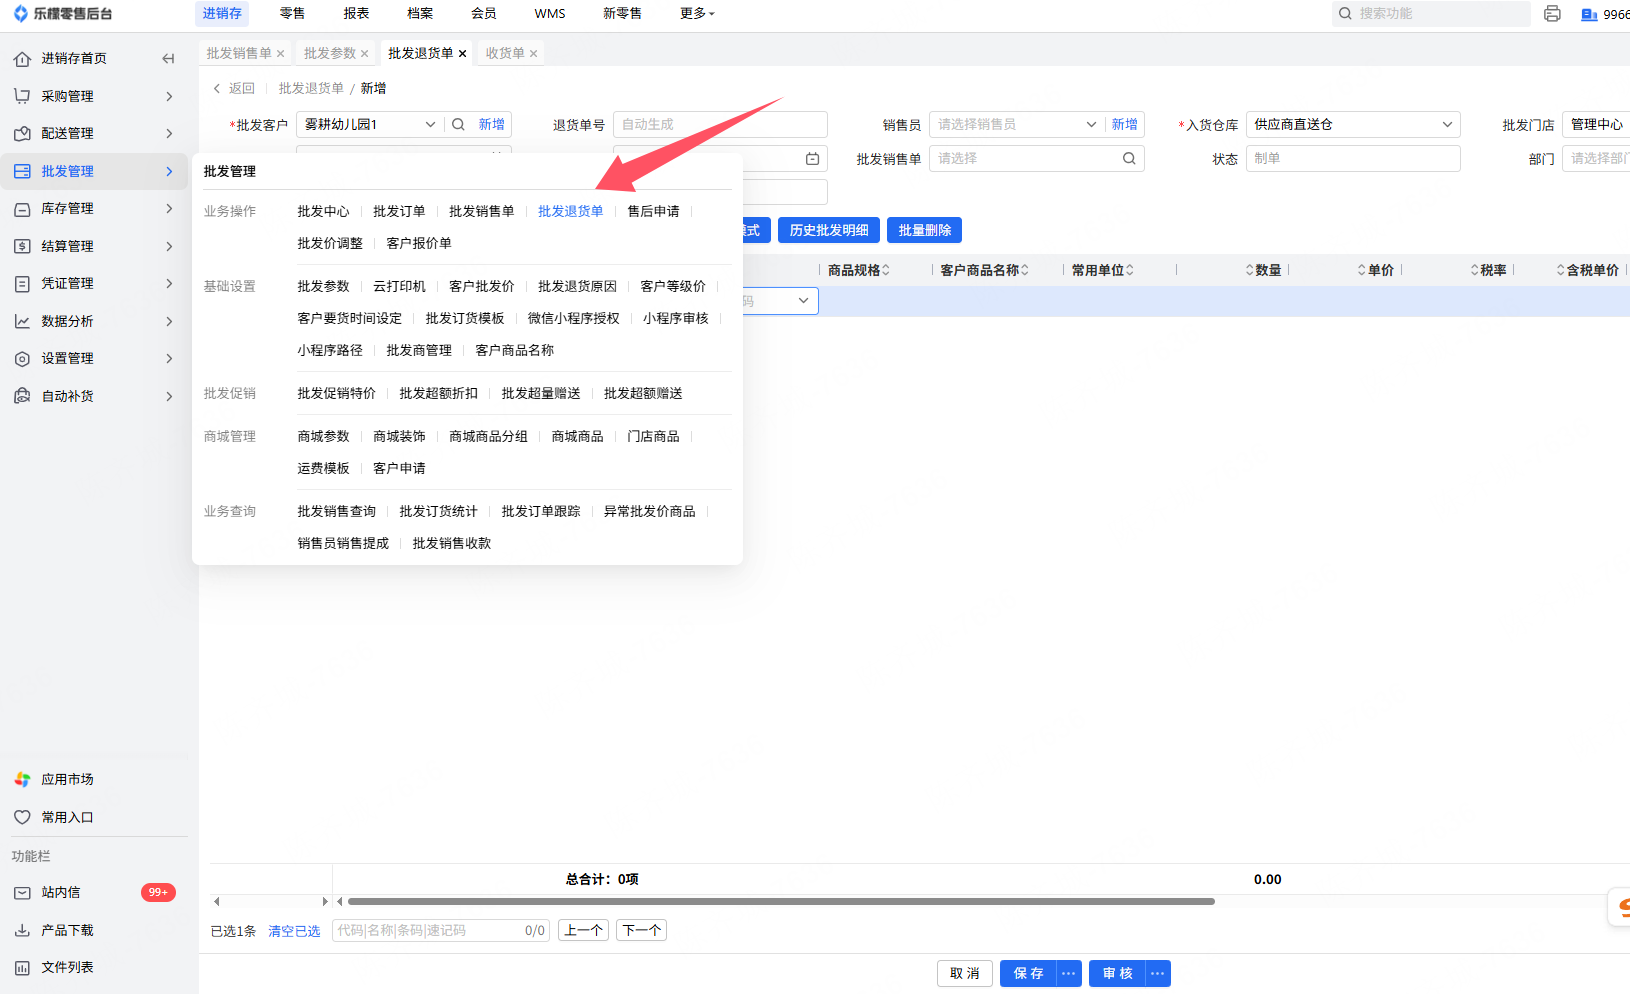Screen dimensions: 1630x994
Task: Click 历史批发明细 button
Action: [829, 231]
